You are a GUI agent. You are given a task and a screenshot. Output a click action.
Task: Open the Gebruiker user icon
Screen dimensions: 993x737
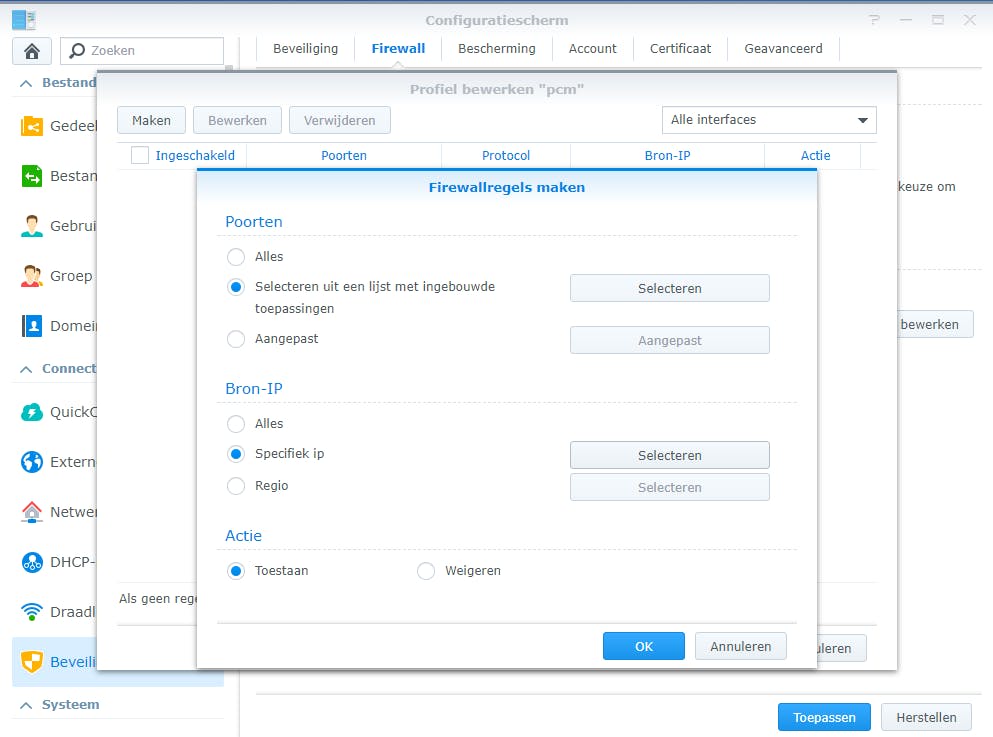[32, 226]
